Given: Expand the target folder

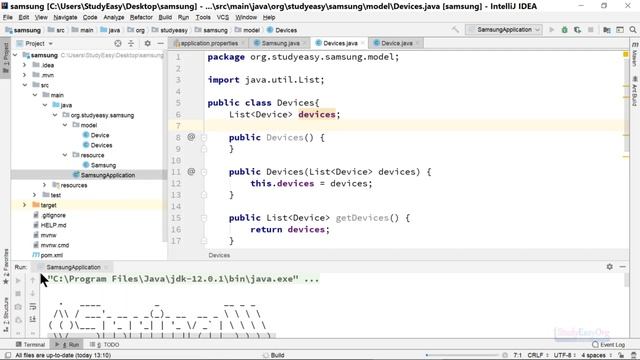Looking at the screenshot, I should click(24, 205).
